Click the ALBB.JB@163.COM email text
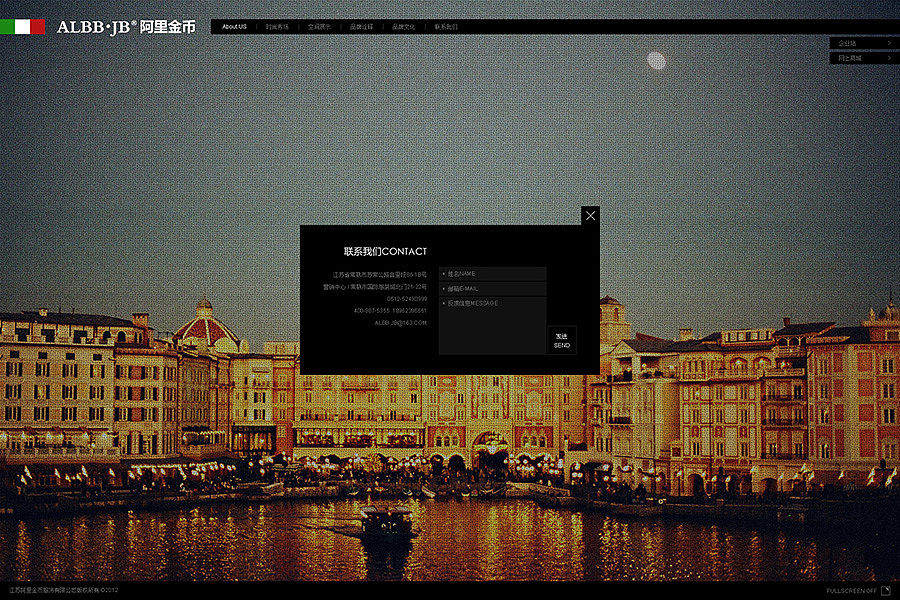Viewport: 900px width, 600px height. (x=401, y=323)
